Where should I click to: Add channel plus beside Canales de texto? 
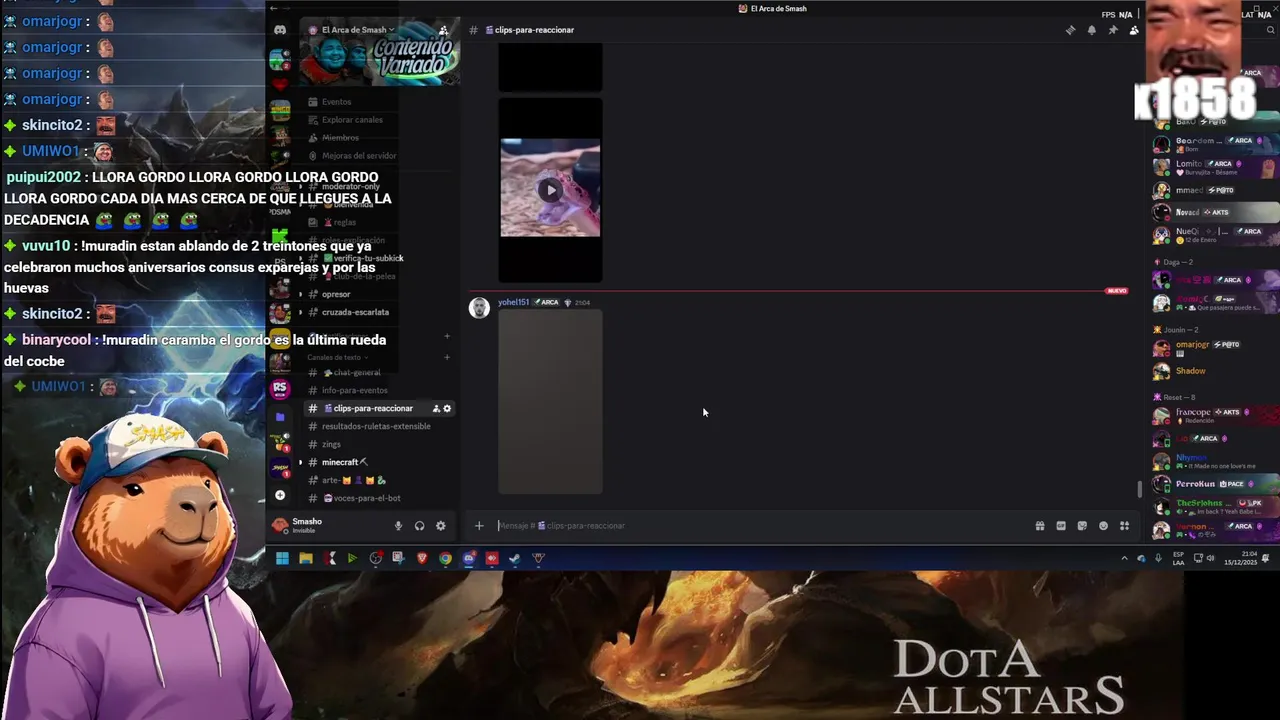(x=447, y=357)
